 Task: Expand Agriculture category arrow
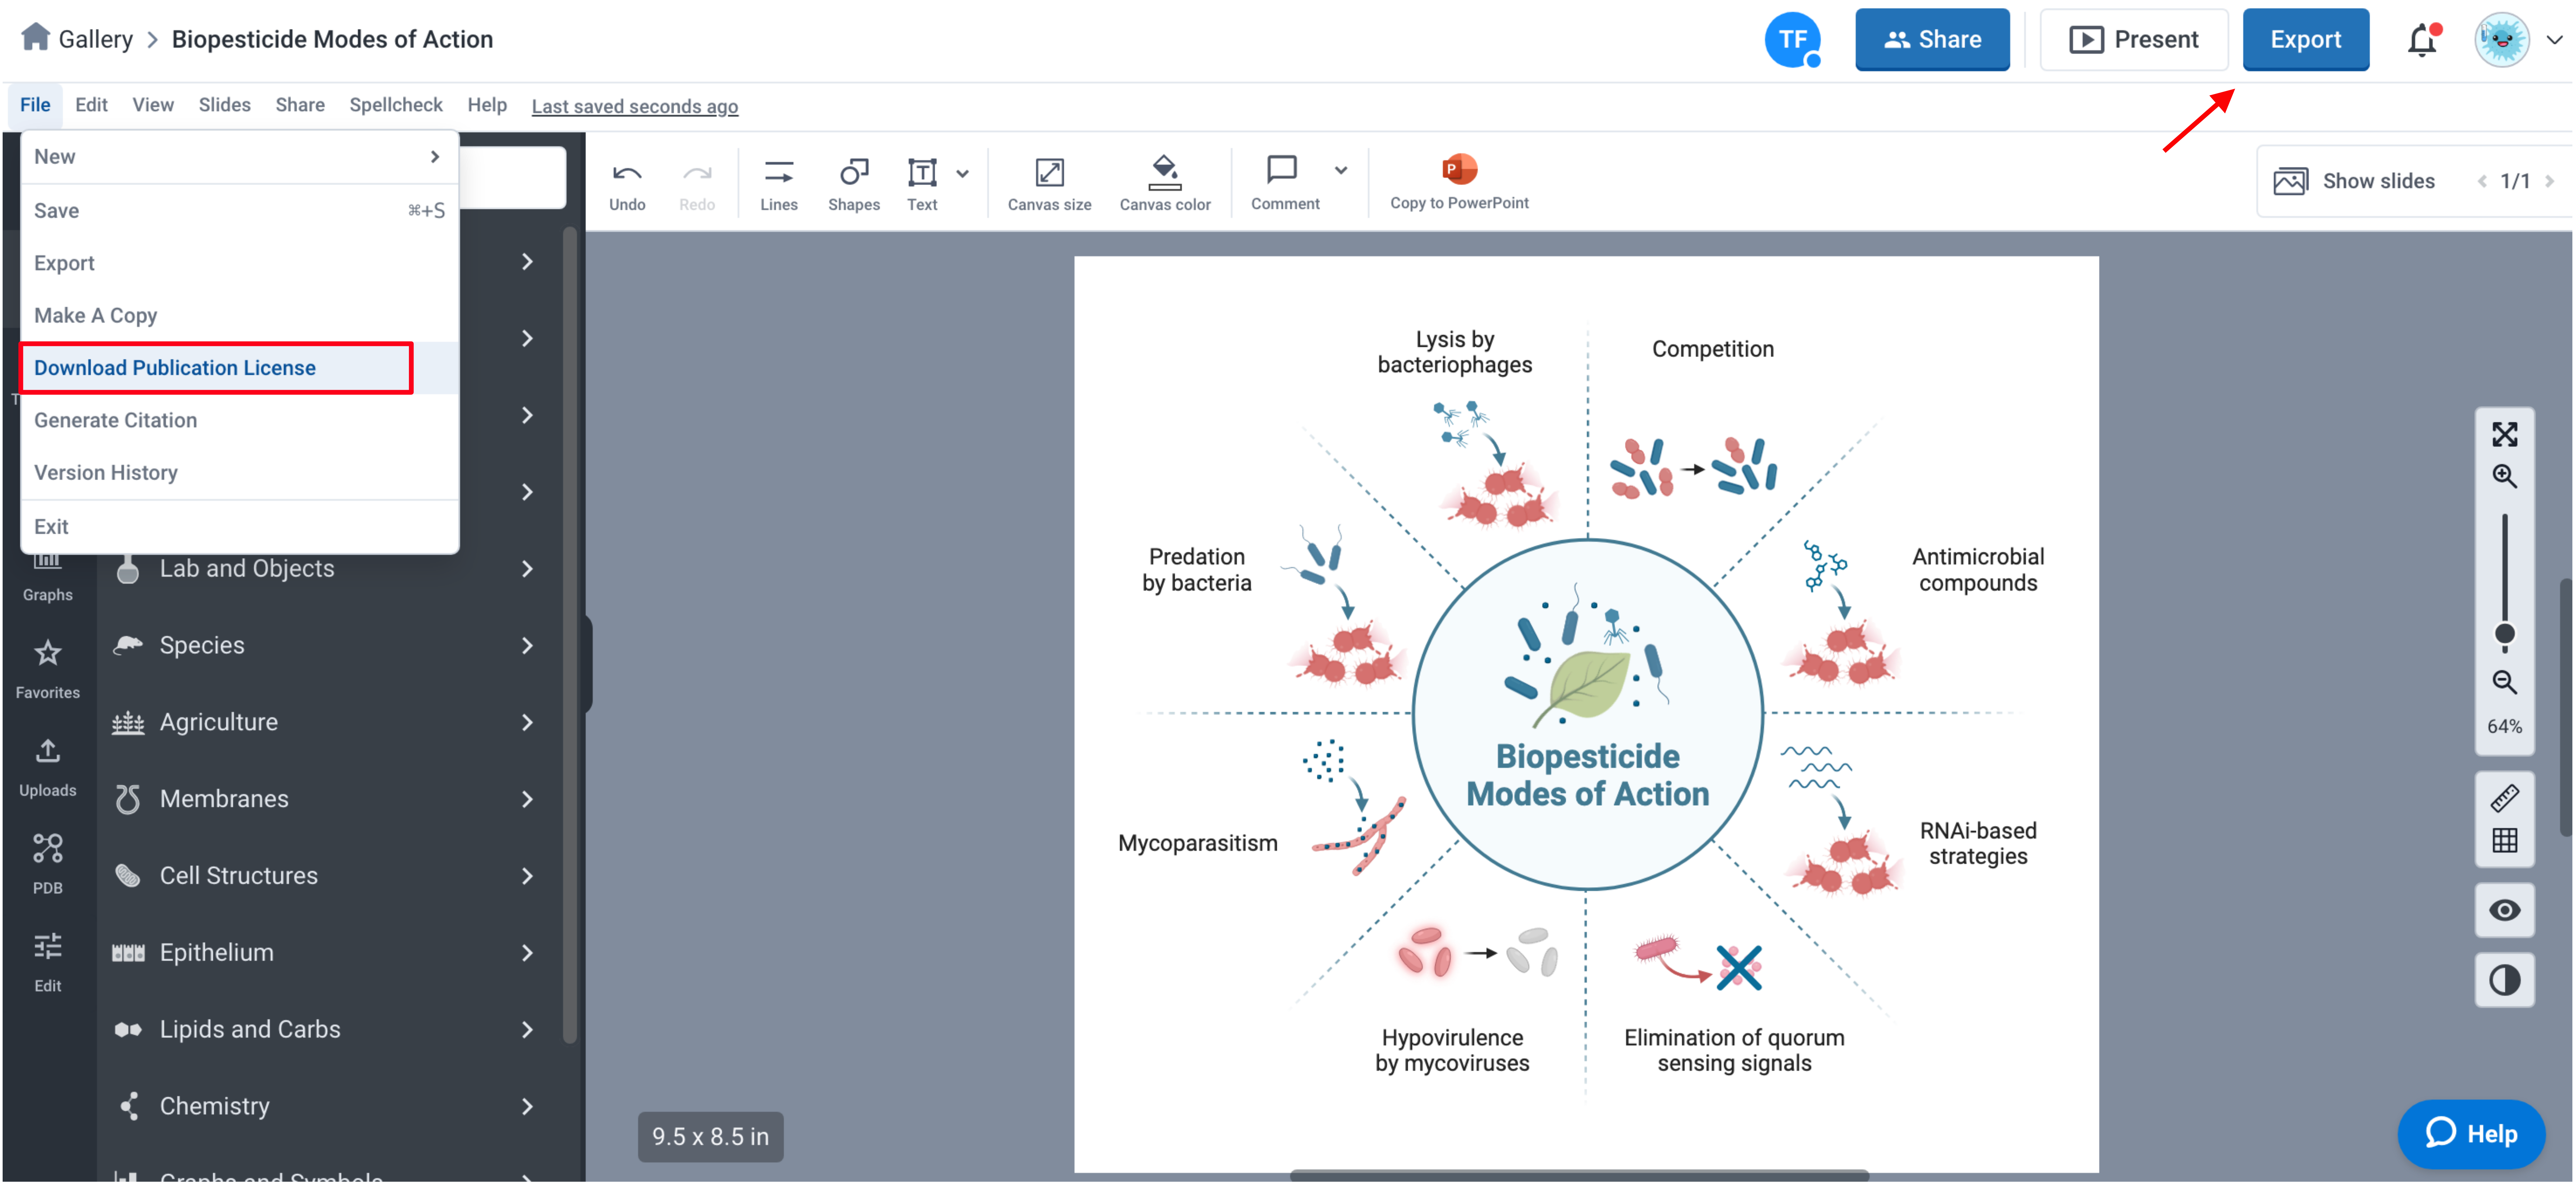527,722
